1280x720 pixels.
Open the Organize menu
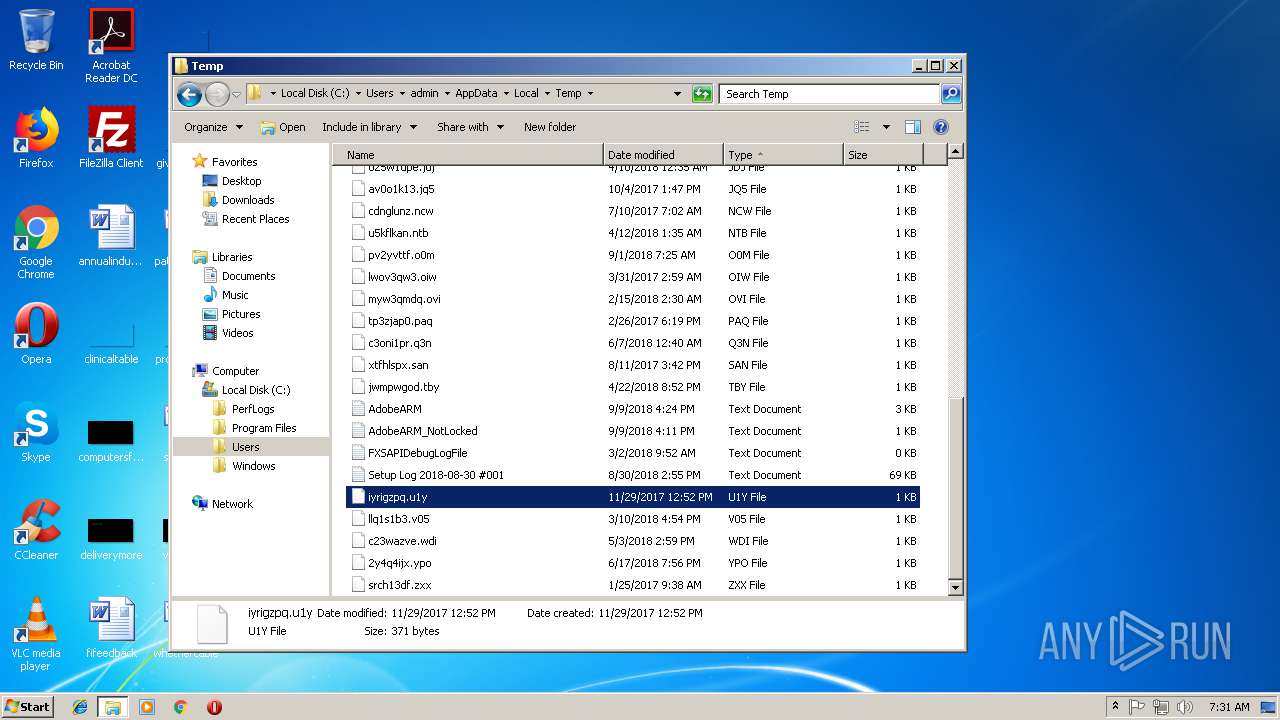(213, 127)
